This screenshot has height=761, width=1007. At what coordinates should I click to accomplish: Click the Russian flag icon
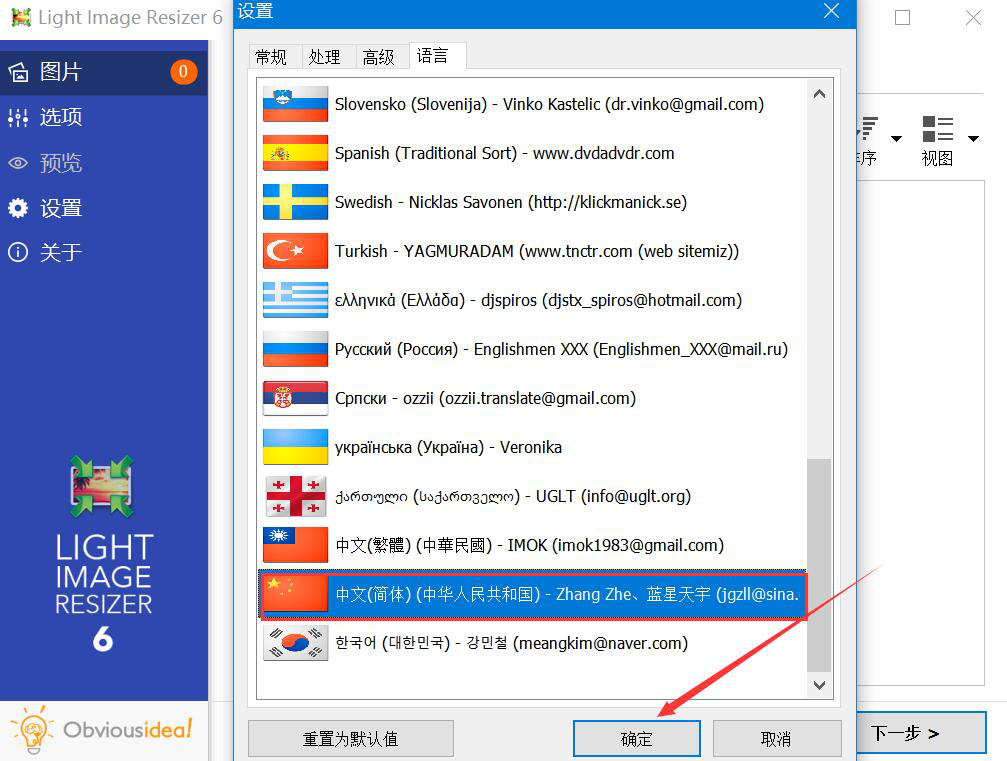(295, 349)
